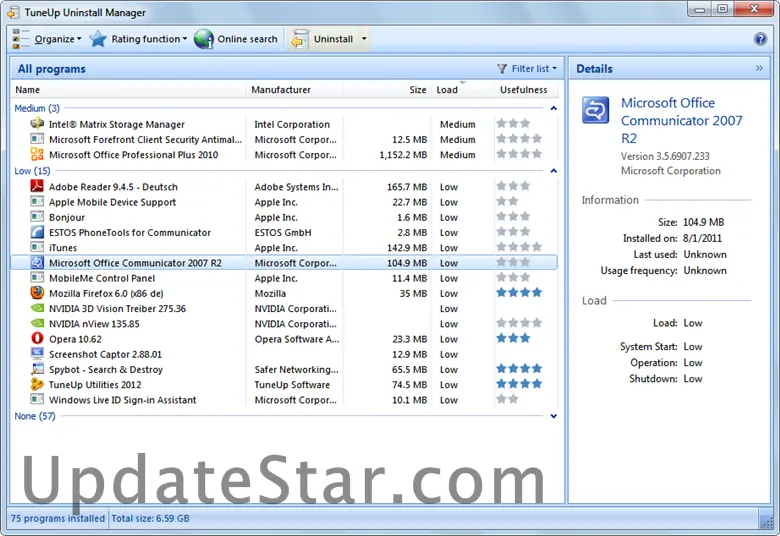780x536 pixels.
Task: Click the Spybot Search & Destroy icon
Action: point(37,370)
